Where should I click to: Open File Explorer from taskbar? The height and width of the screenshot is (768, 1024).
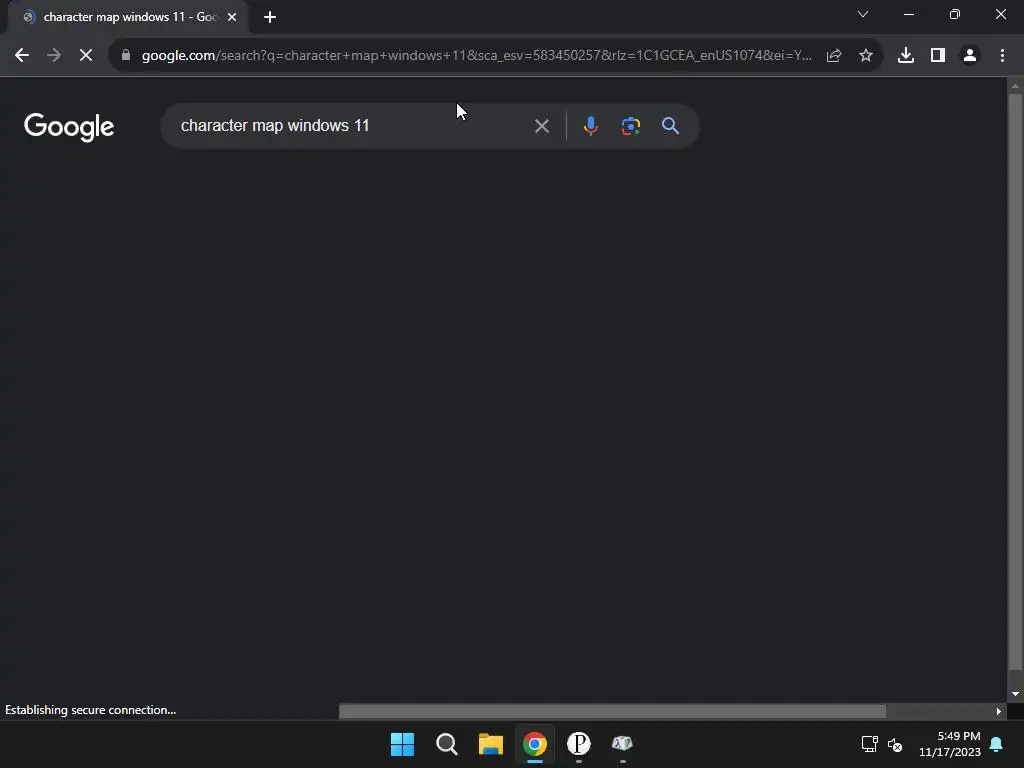pos(490,744)
